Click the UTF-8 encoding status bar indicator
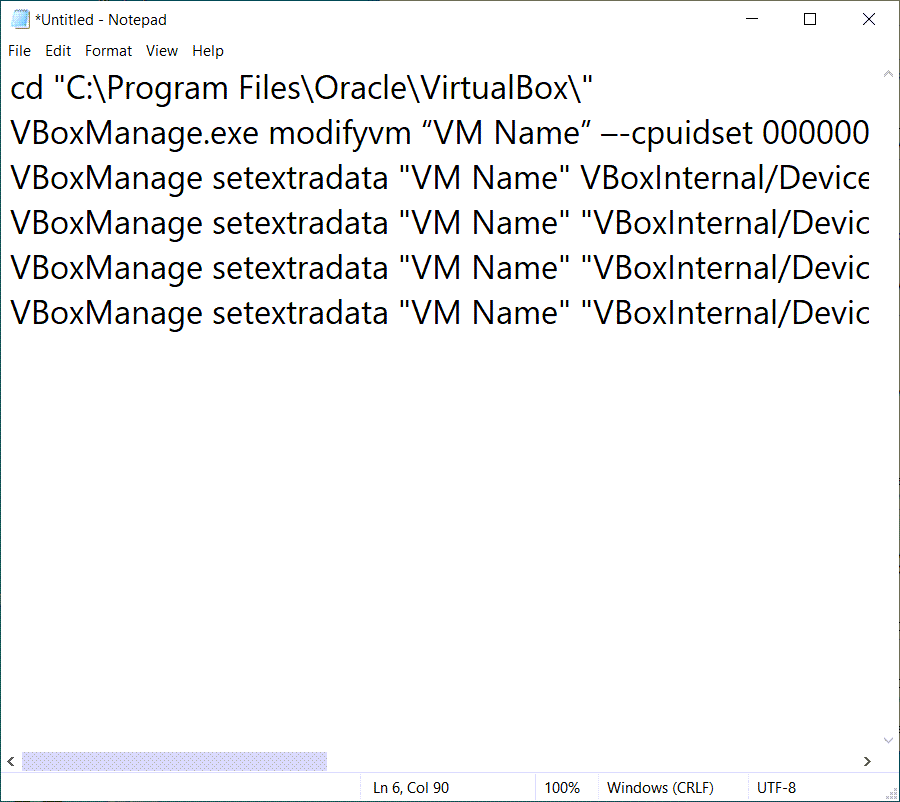This screenshot has width=900, height=802. (777, 788)
